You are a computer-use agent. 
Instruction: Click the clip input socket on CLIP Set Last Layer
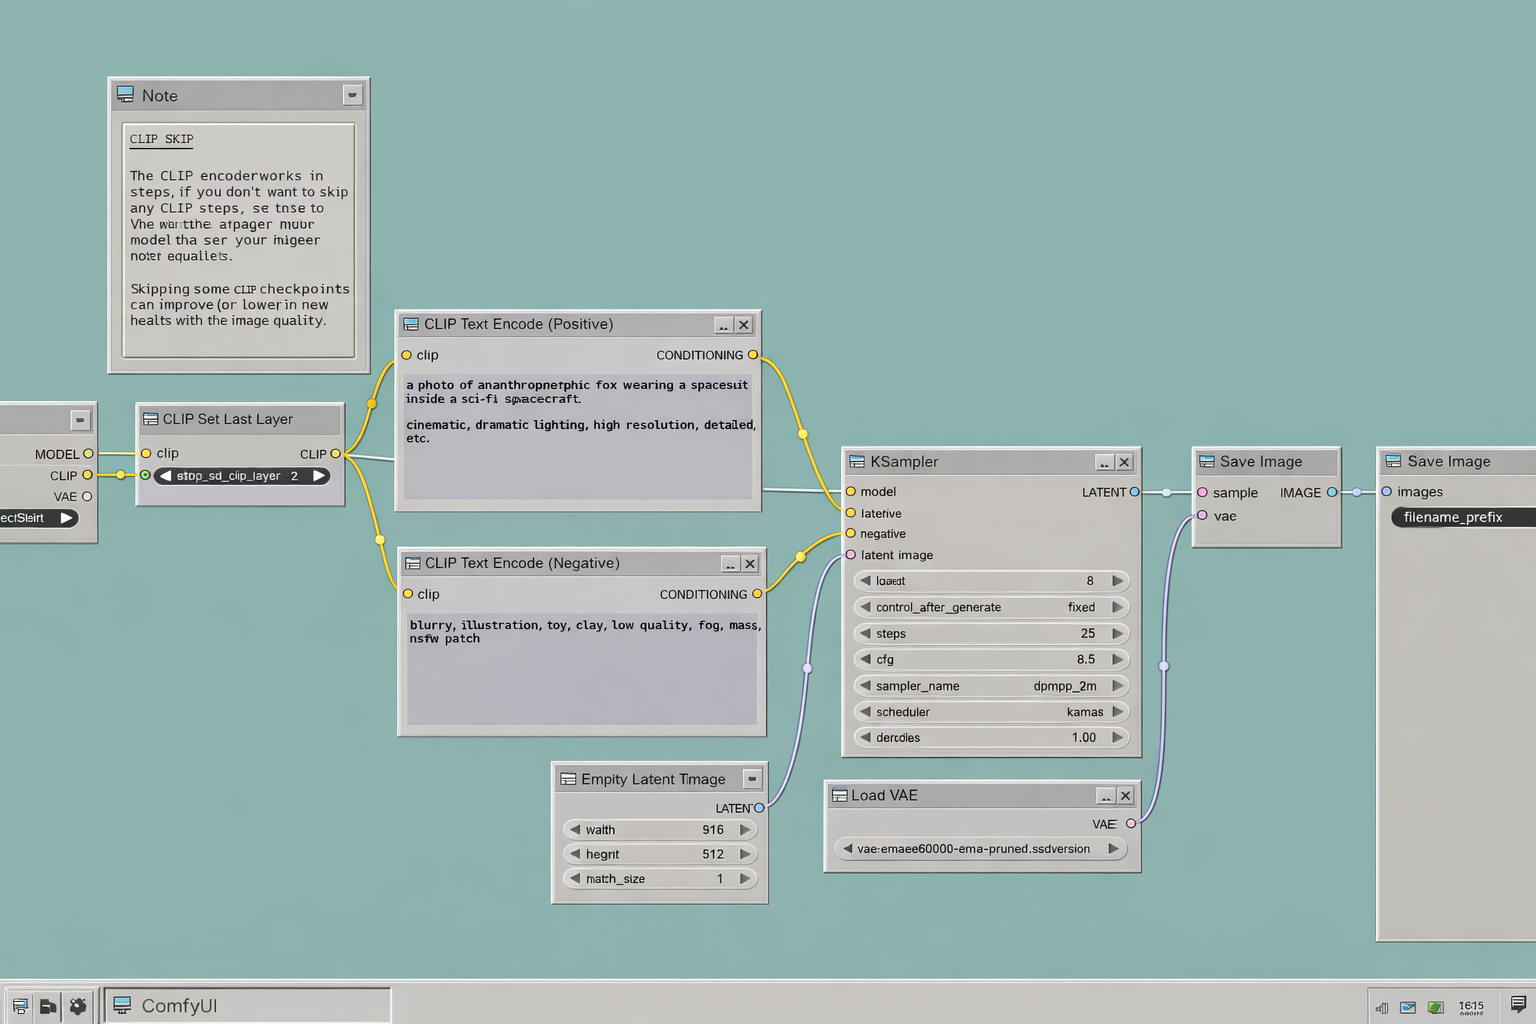(146, 453)
